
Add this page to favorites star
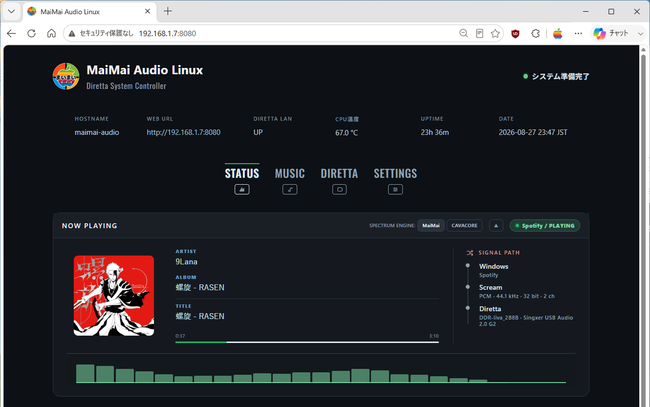[x=495, y=34]
